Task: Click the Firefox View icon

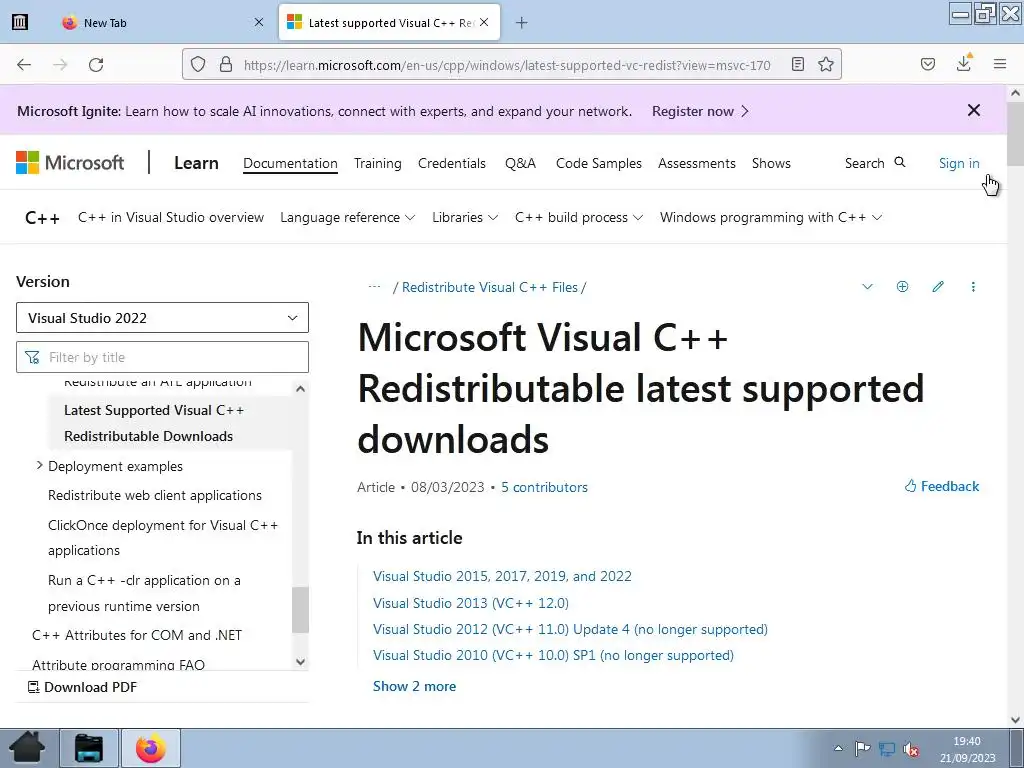Action: pos(20,22)
